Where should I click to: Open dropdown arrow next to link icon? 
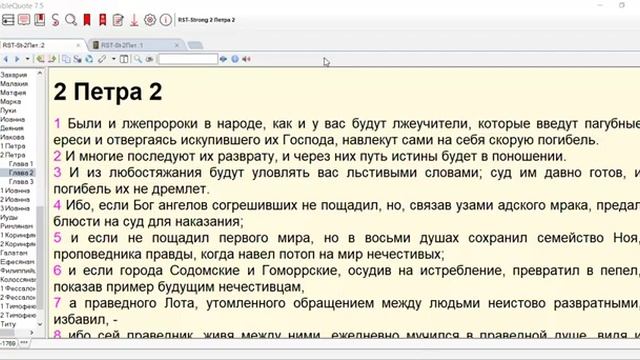[113, 59]
